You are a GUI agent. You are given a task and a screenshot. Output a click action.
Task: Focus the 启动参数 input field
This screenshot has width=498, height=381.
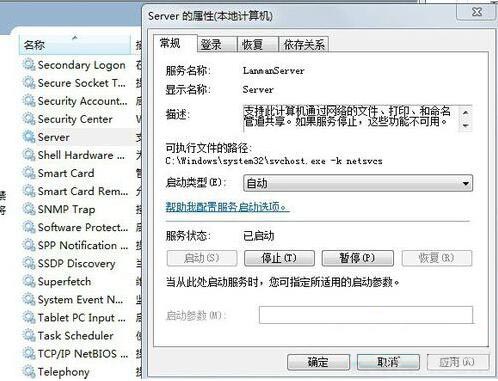click(366, 315)
